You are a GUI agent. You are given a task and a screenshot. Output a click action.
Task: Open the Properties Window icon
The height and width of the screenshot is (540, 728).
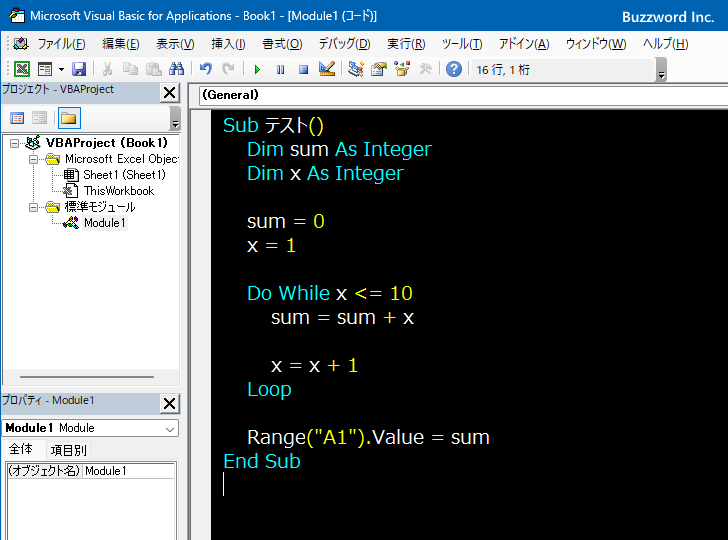coord(379,69)
